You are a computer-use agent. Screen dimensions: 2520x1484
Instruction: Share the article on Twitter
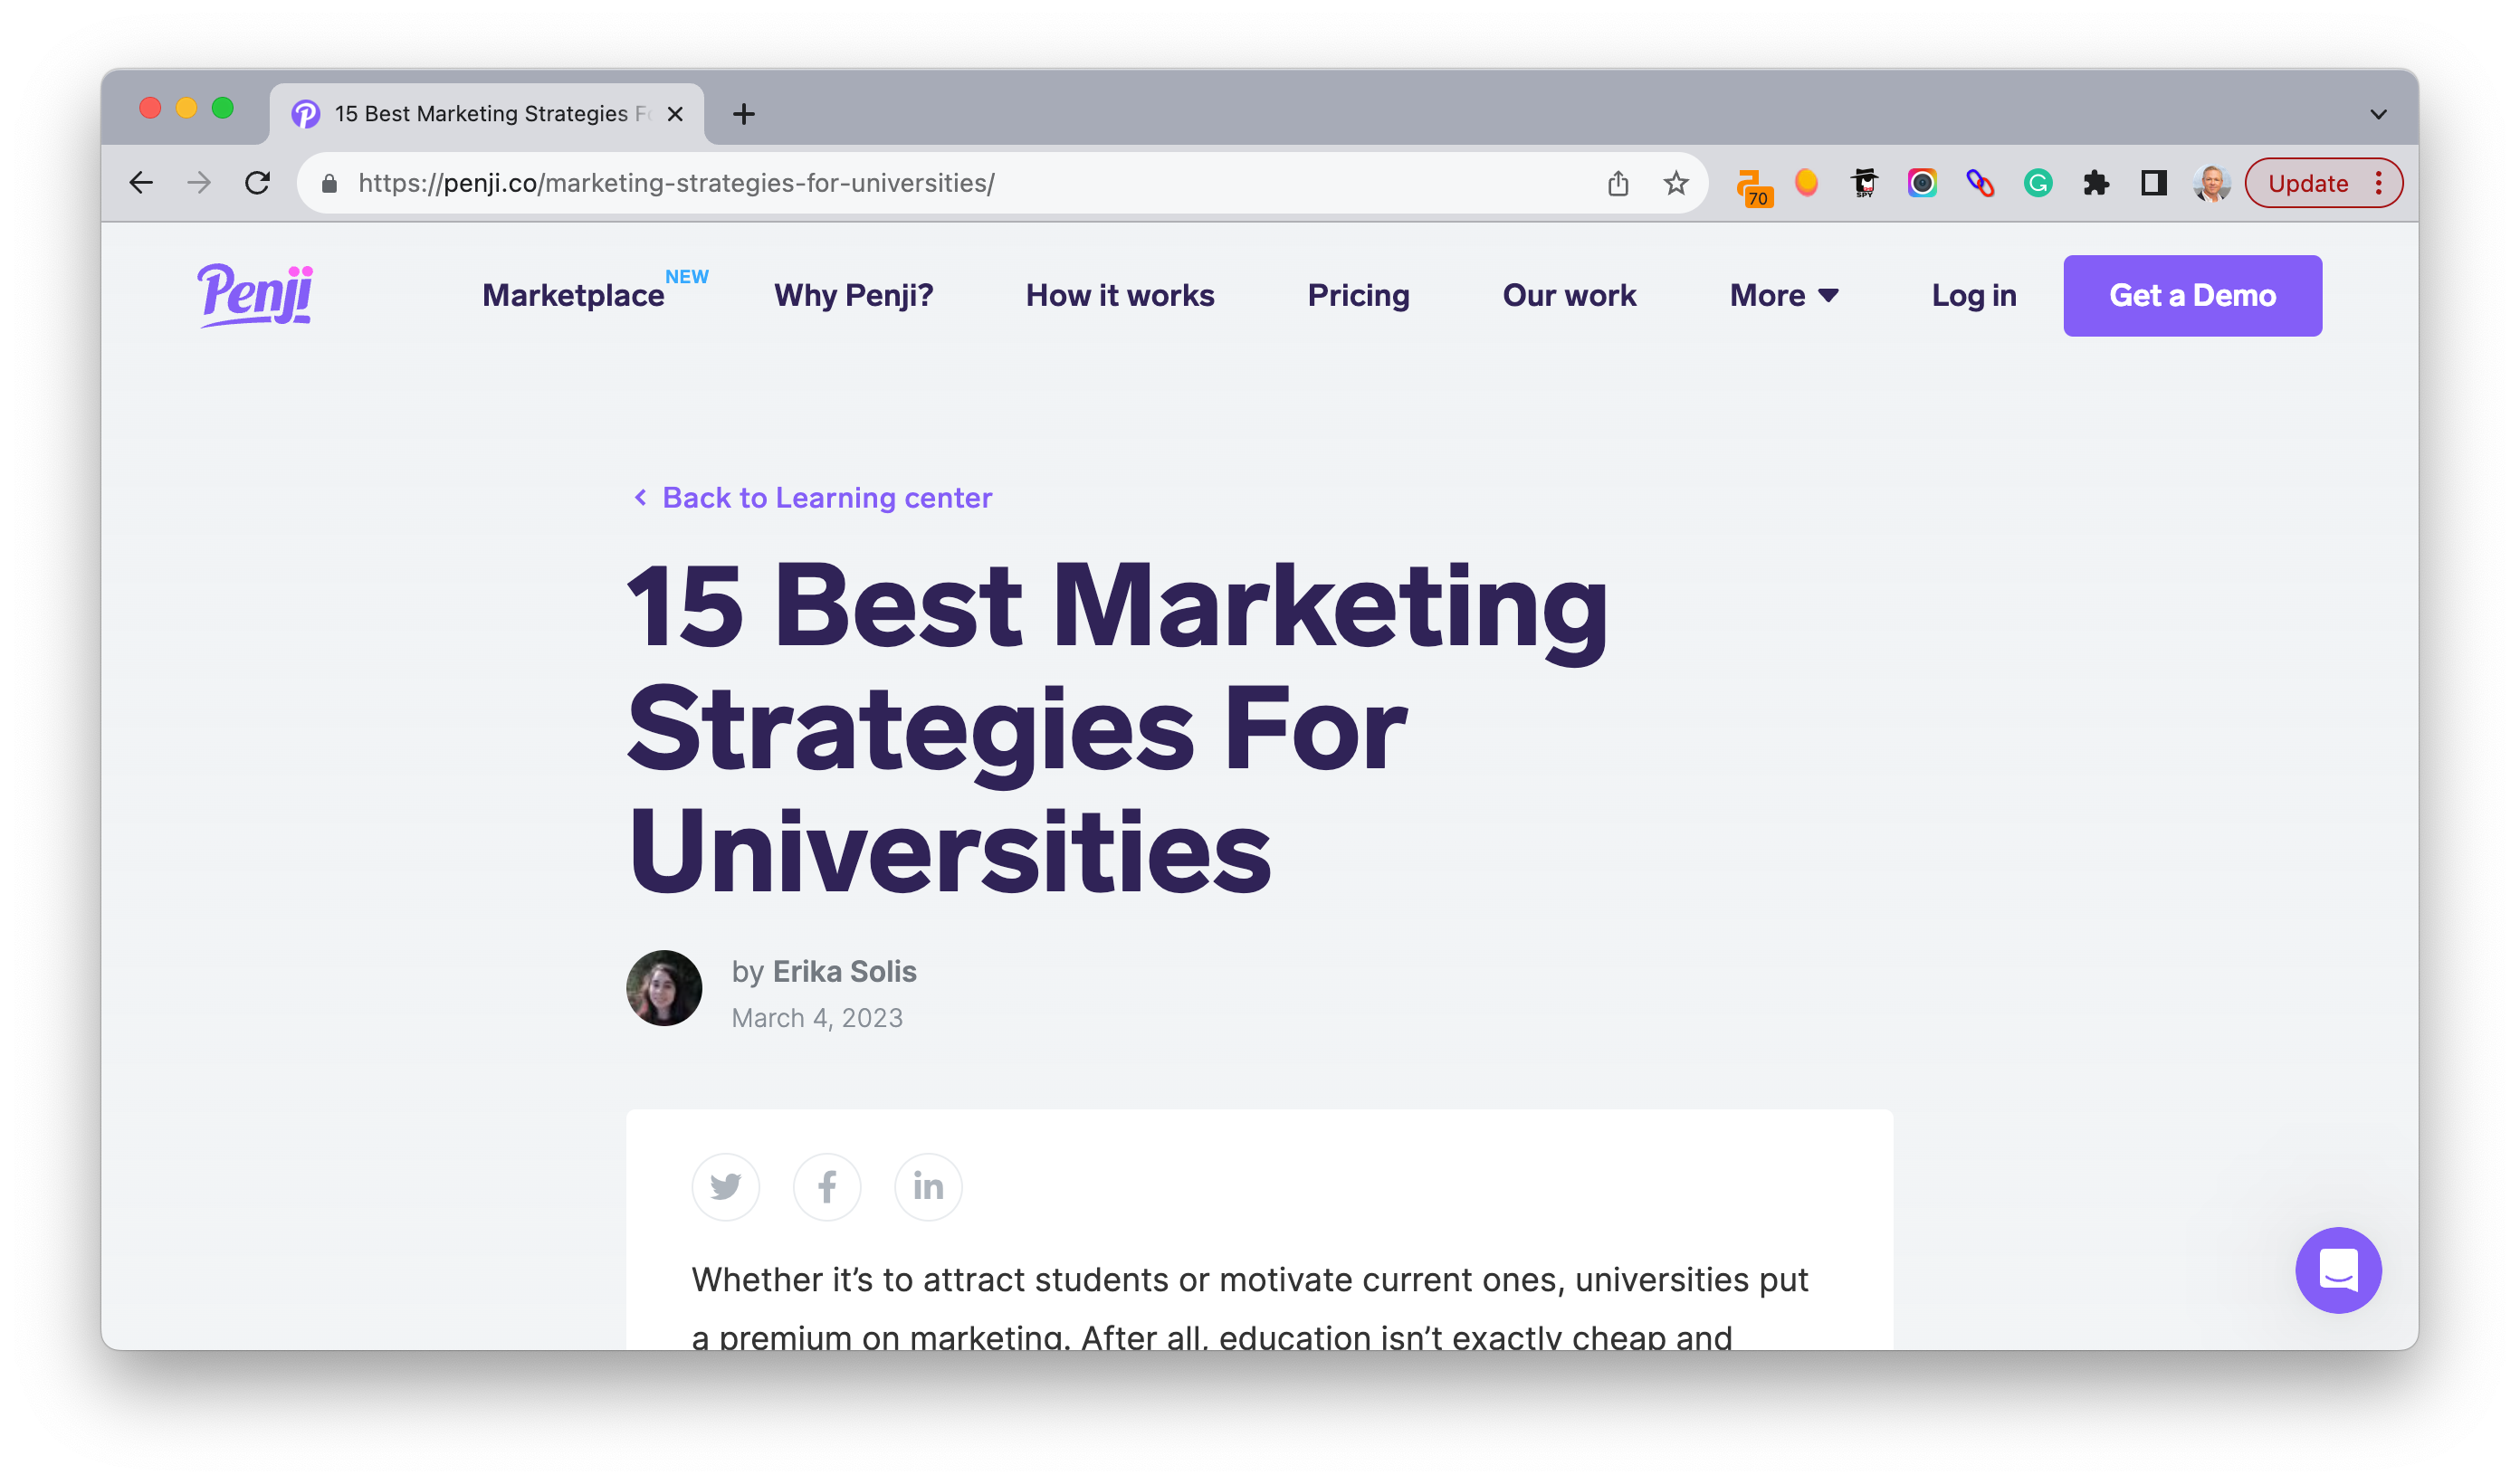tap(726, 1187)
